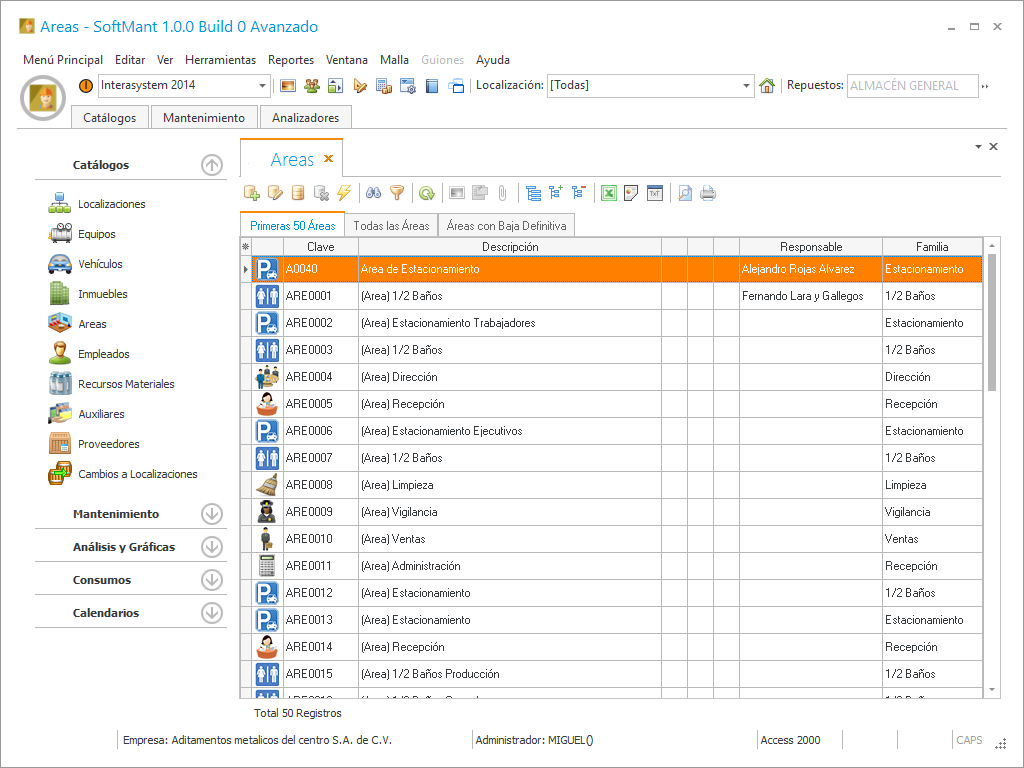
Task: Expand the Consumos sidebar section
Action: (211, 580)
